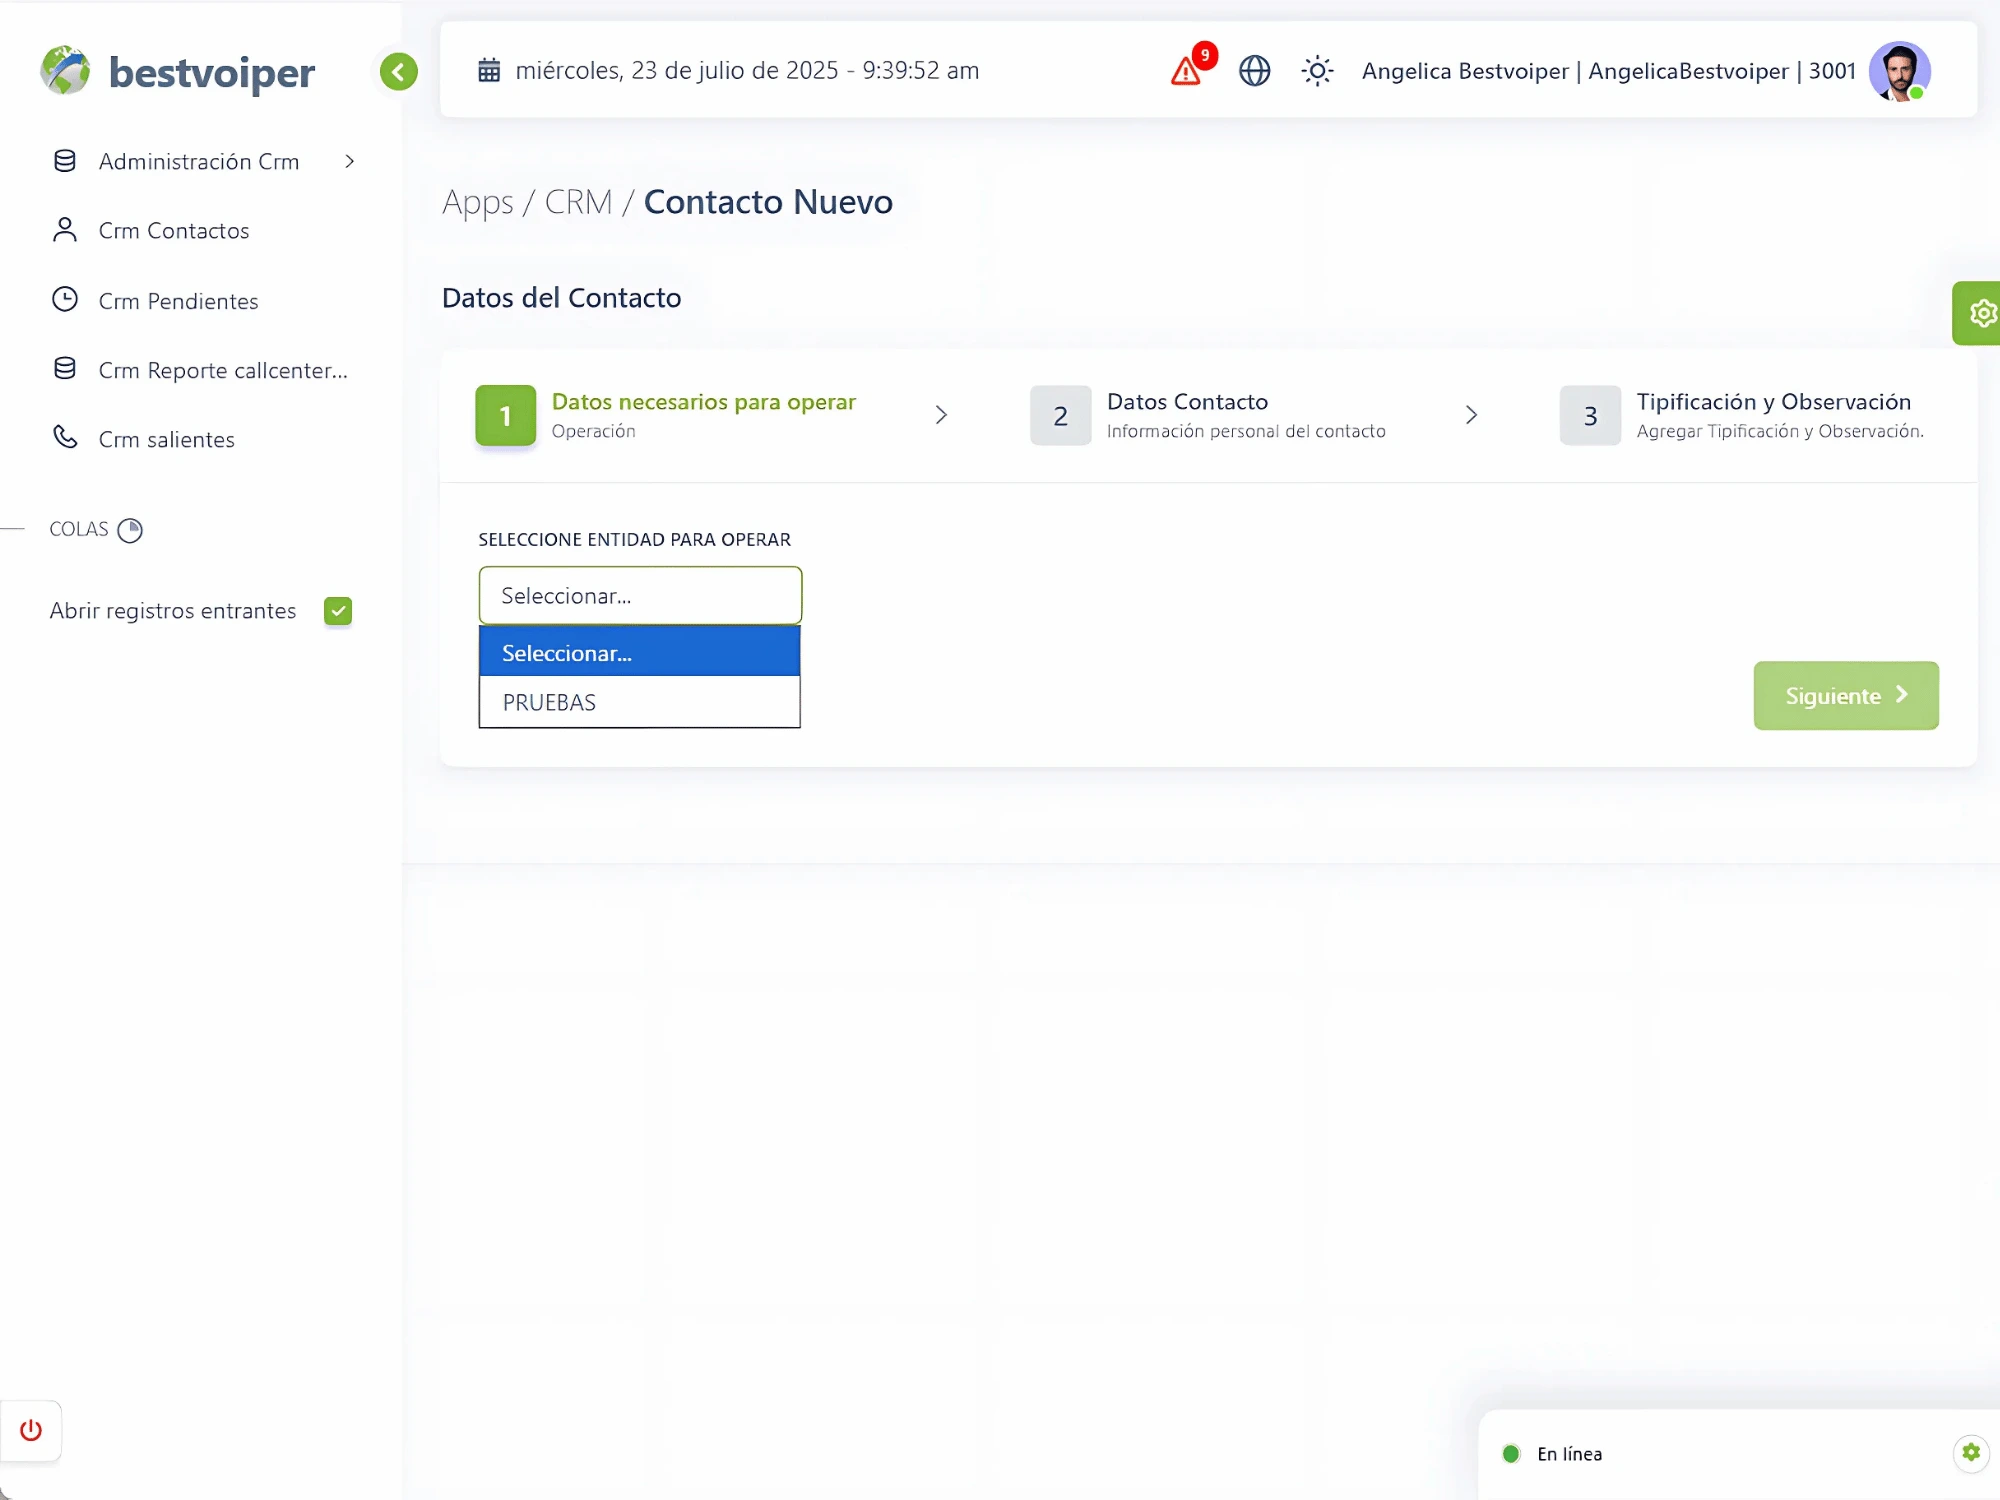Click the Crm salientes phone icon
This screenshot has width=2000, height=1500.
65,437
